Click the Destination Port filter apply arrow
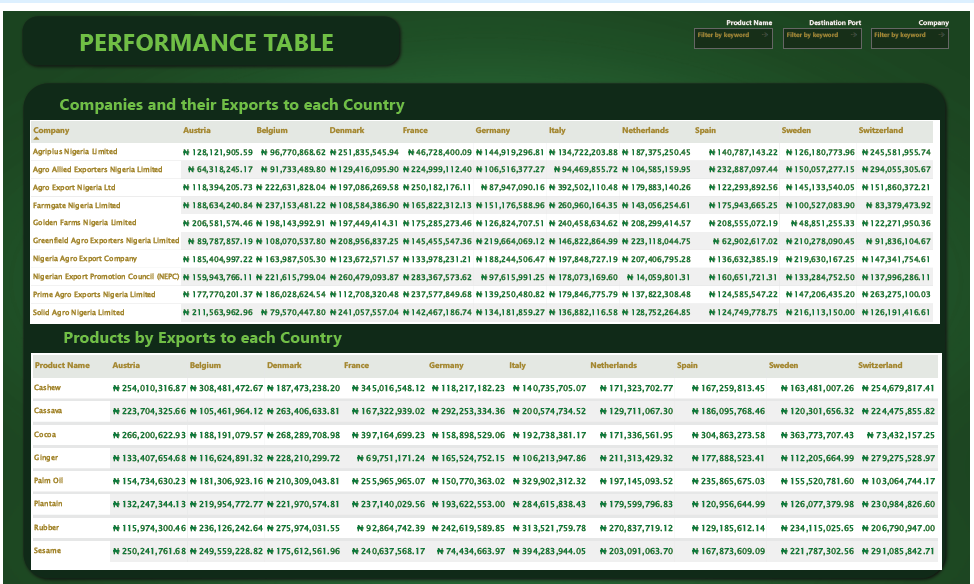This screenshot has width=974, height=584. (853, 35)
